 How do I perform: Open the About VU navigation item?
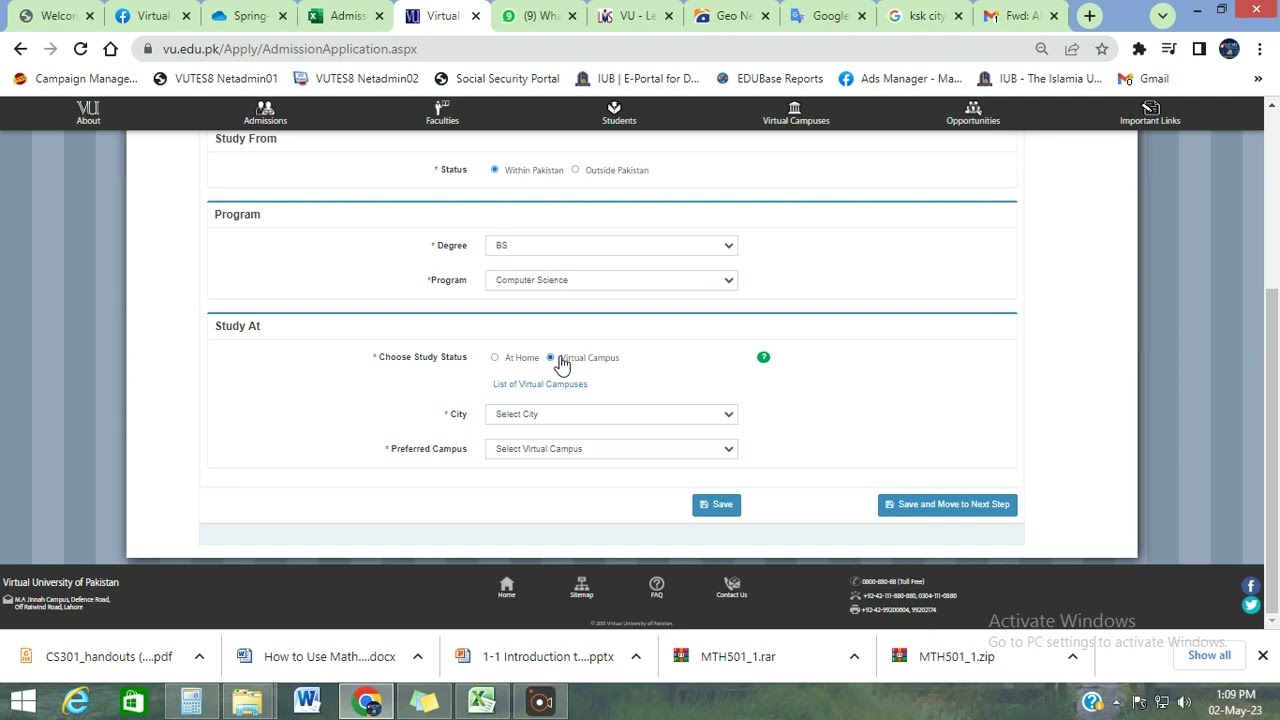tap(88, 113)
